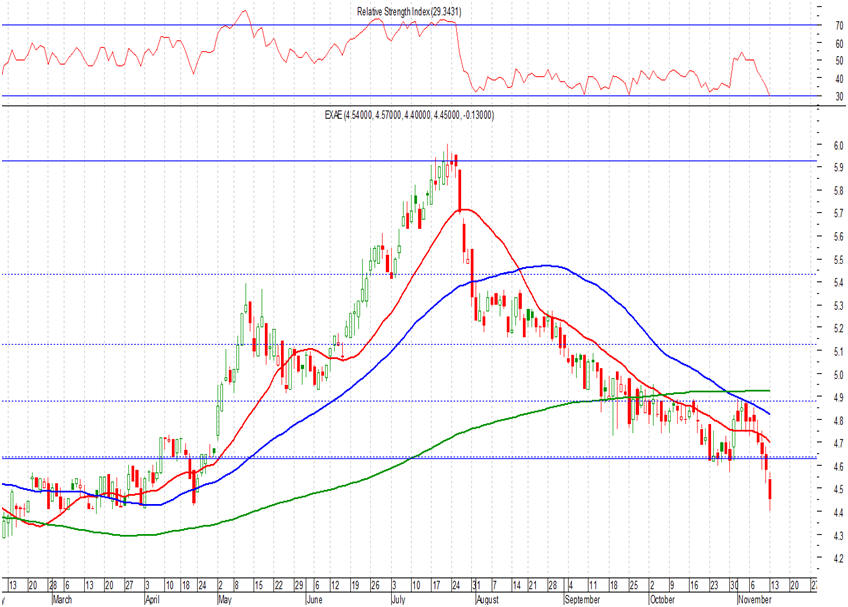The height and width of the screenshot is (607, 848).
Task: Click the date tick label 15
Action: coord(259,585)
